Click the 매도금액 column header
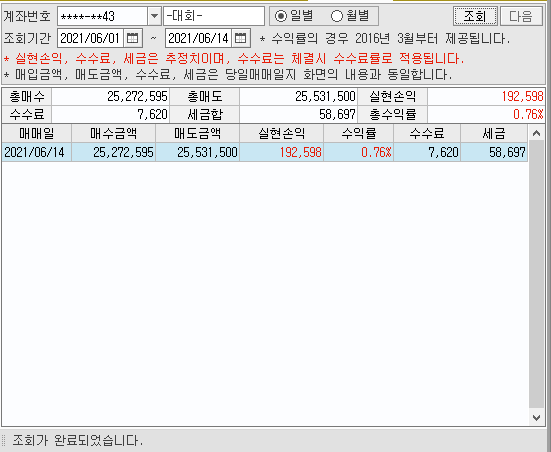551x452 pixels. (x=197, y=133)
